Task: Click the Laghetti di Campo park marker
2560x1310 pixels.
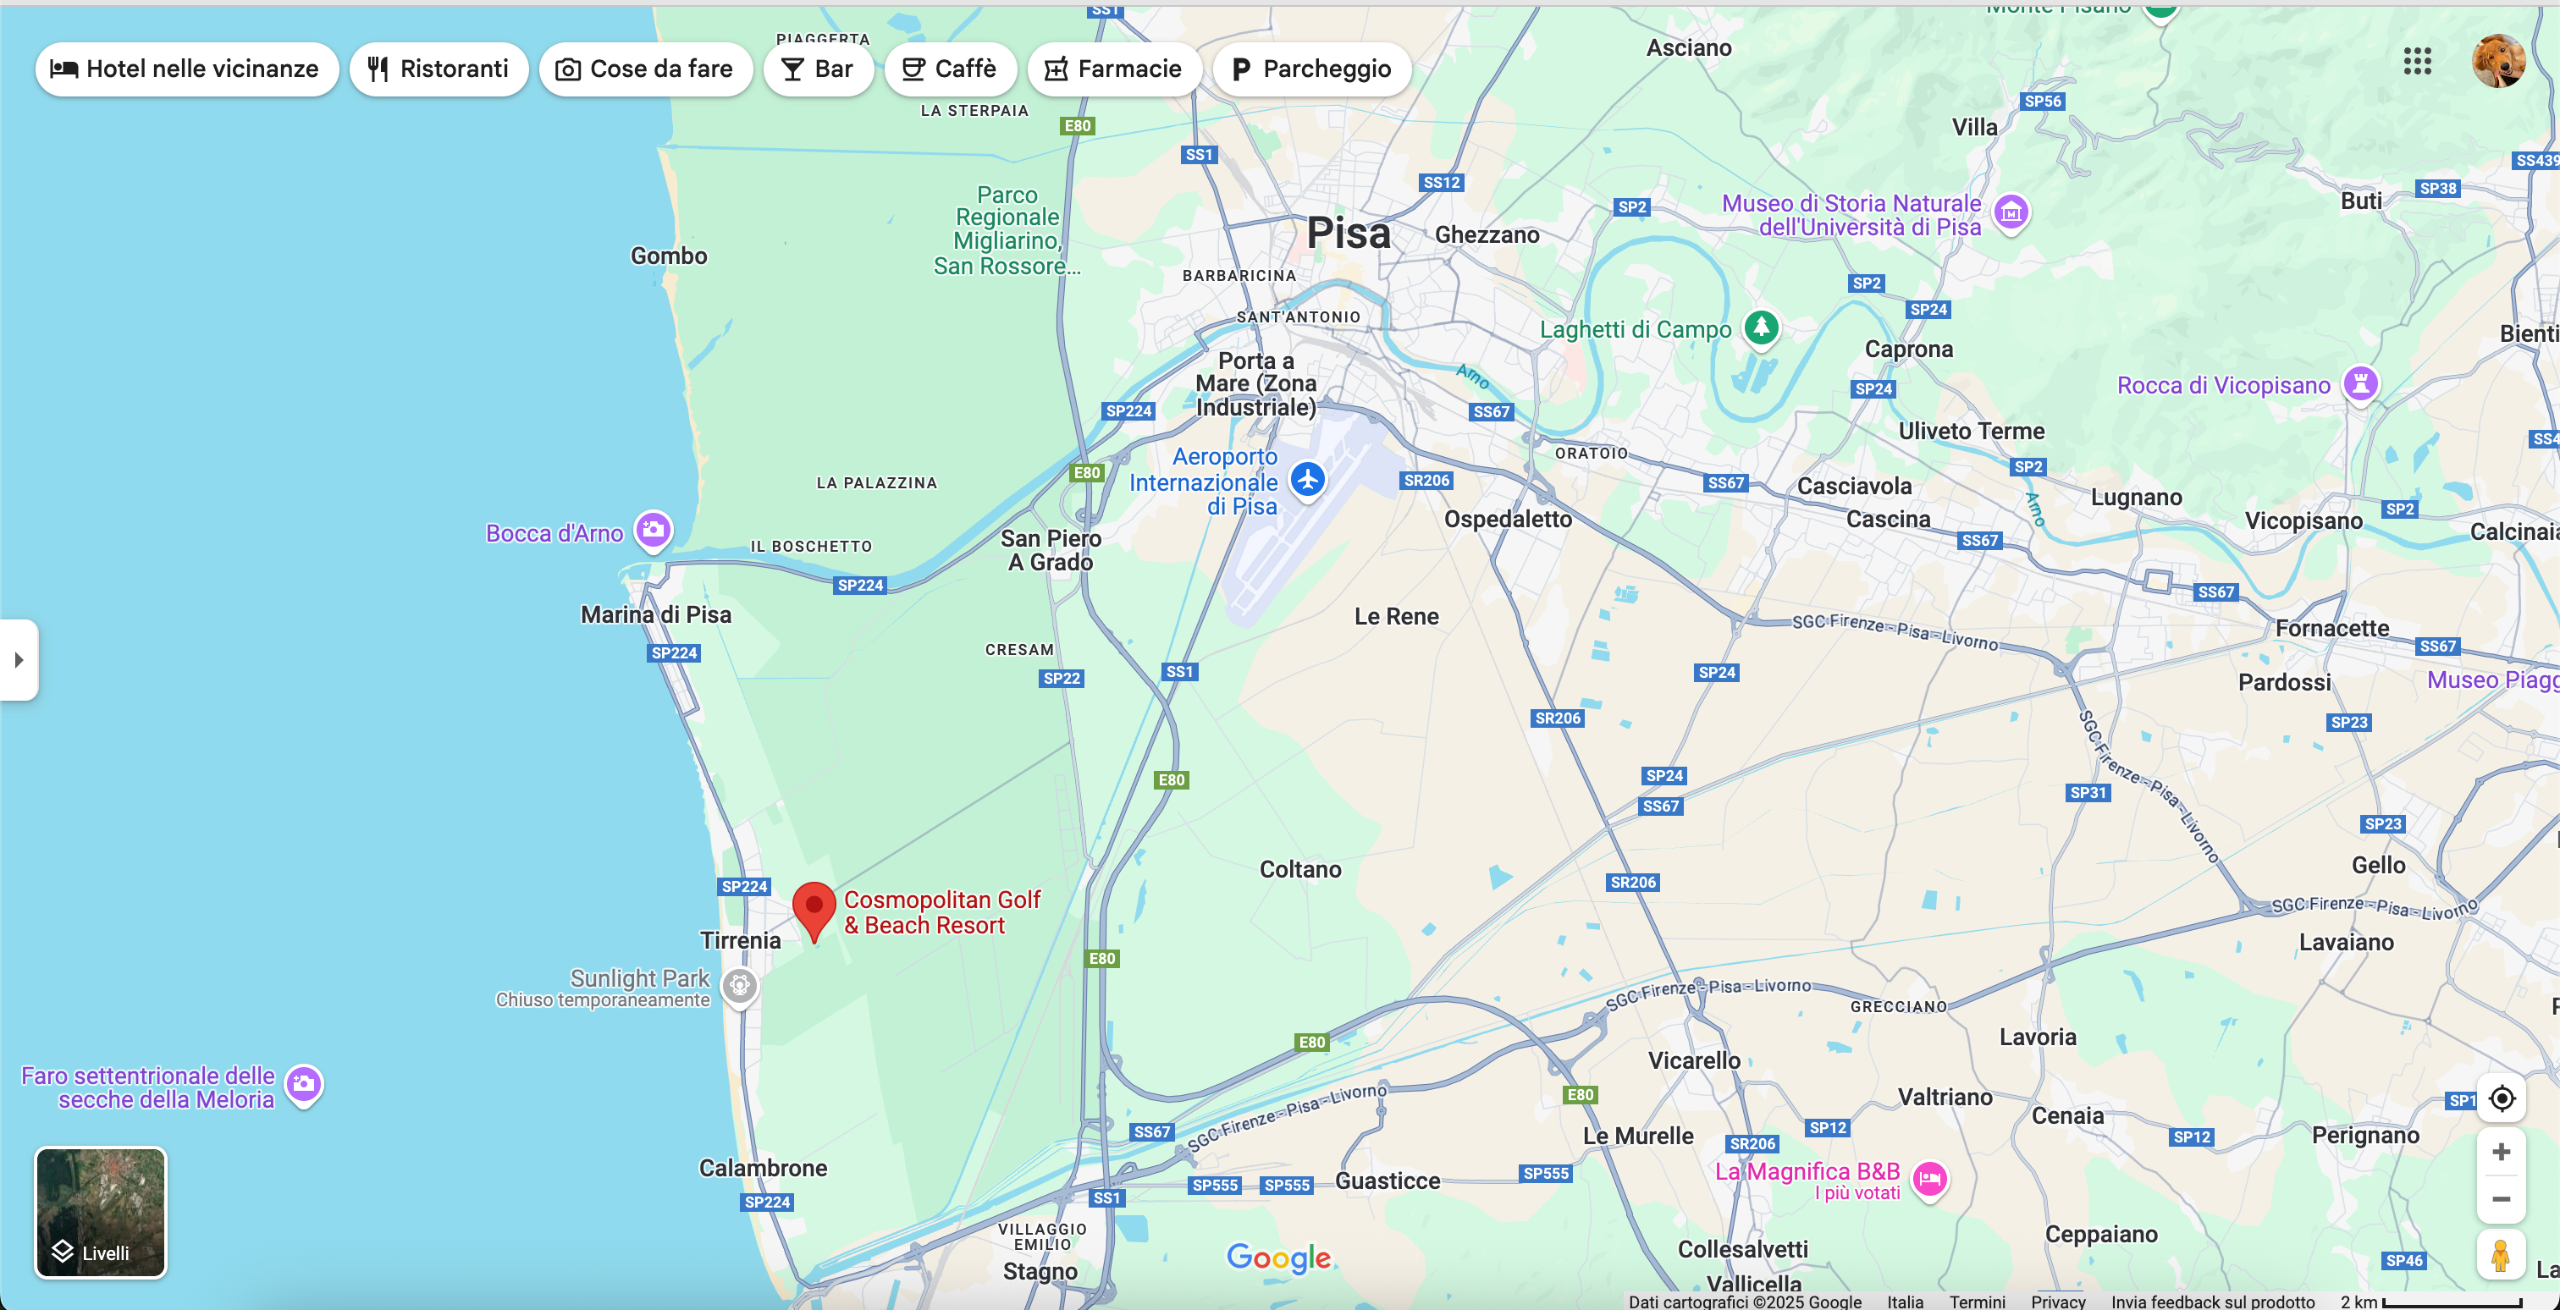Action: click(1761, 327)
